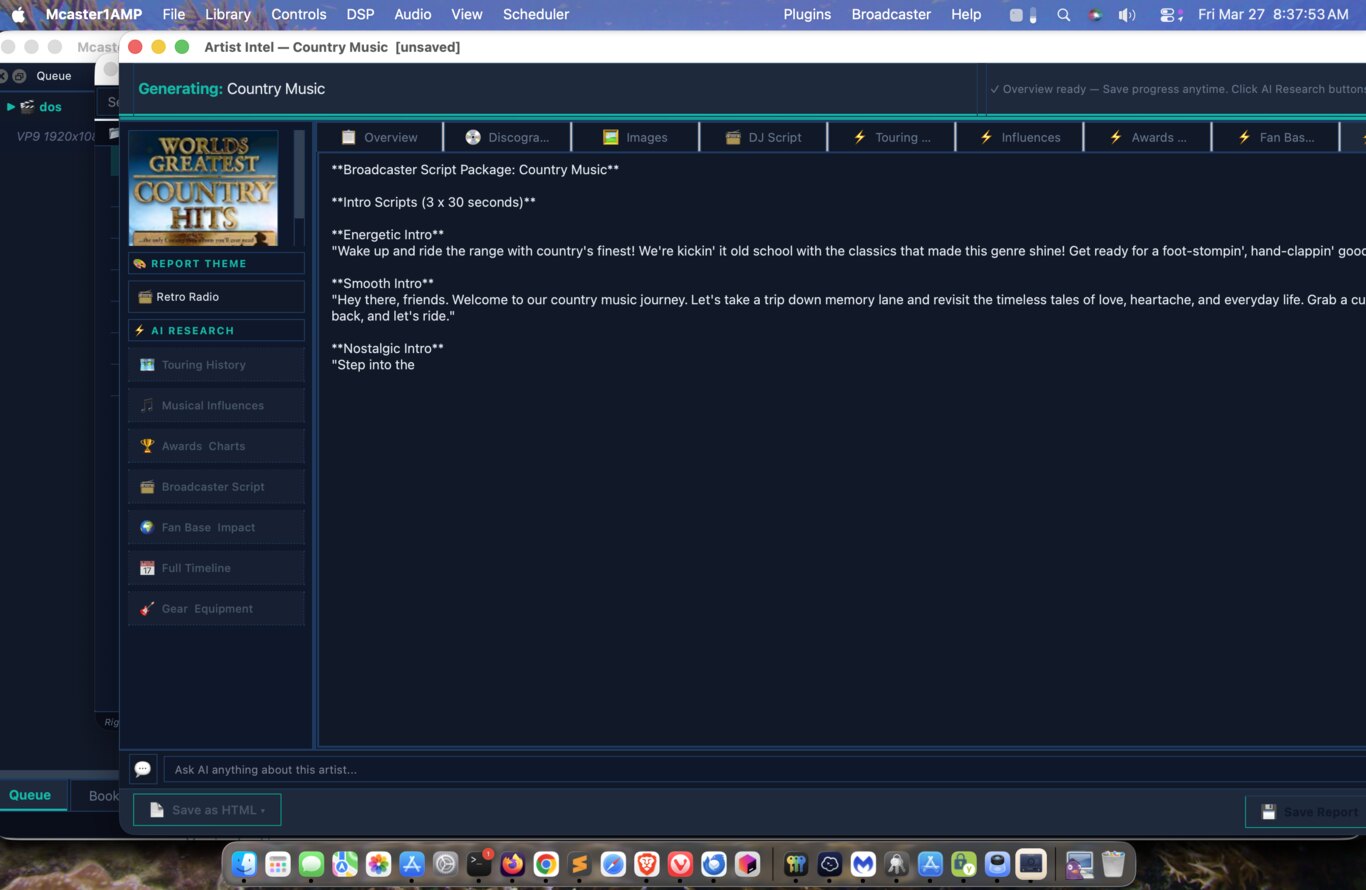Open the Plugins menu

(x=807, y=14)
